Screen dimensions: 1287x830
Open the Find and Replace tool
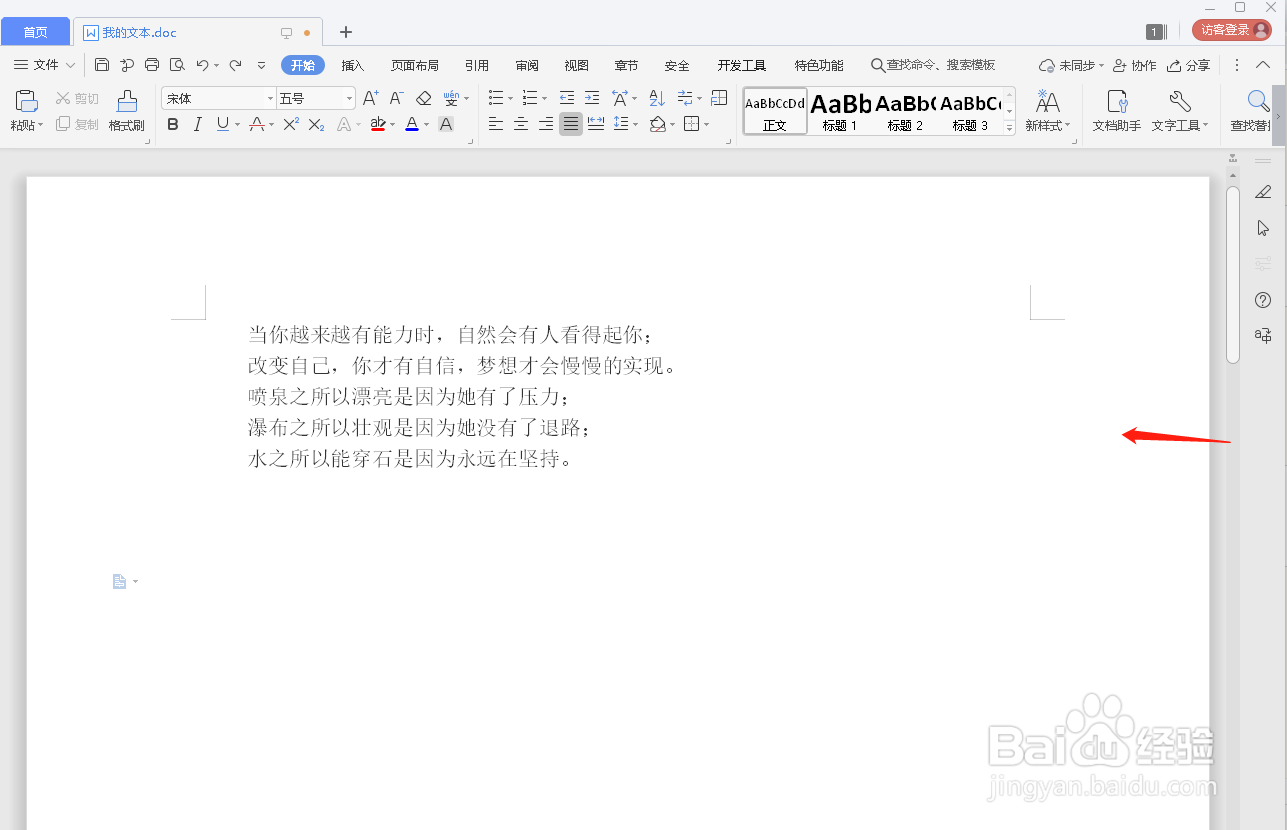click(1256, 110)
